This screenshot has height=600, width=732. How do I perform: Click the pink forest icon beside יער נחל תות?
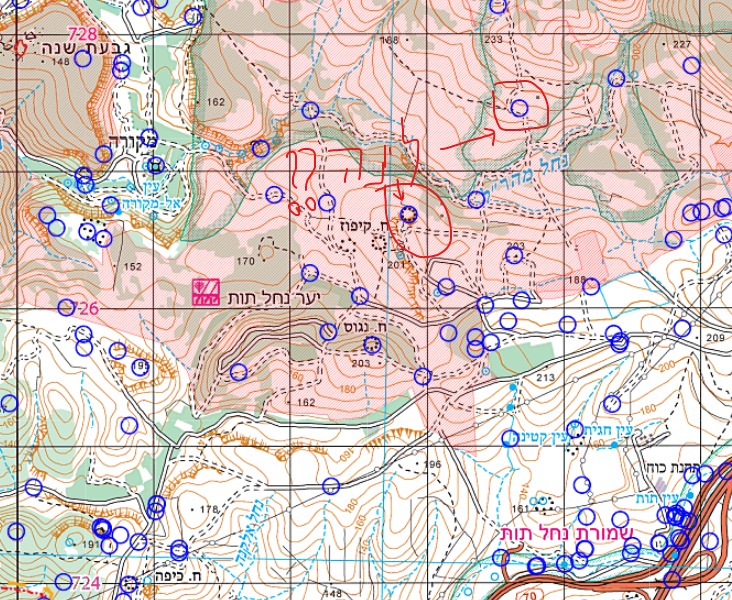pyautogui.click(x=208, y=291)
